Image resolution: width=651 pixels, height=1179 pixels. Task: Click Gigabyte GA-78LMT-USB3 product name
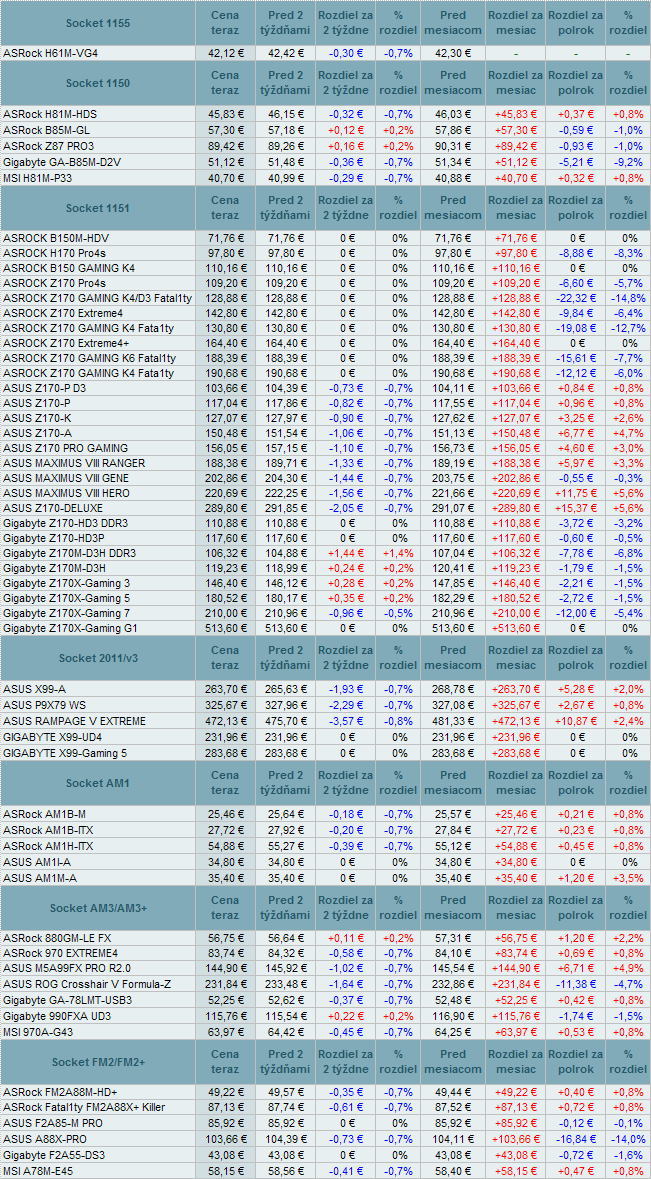68,999
